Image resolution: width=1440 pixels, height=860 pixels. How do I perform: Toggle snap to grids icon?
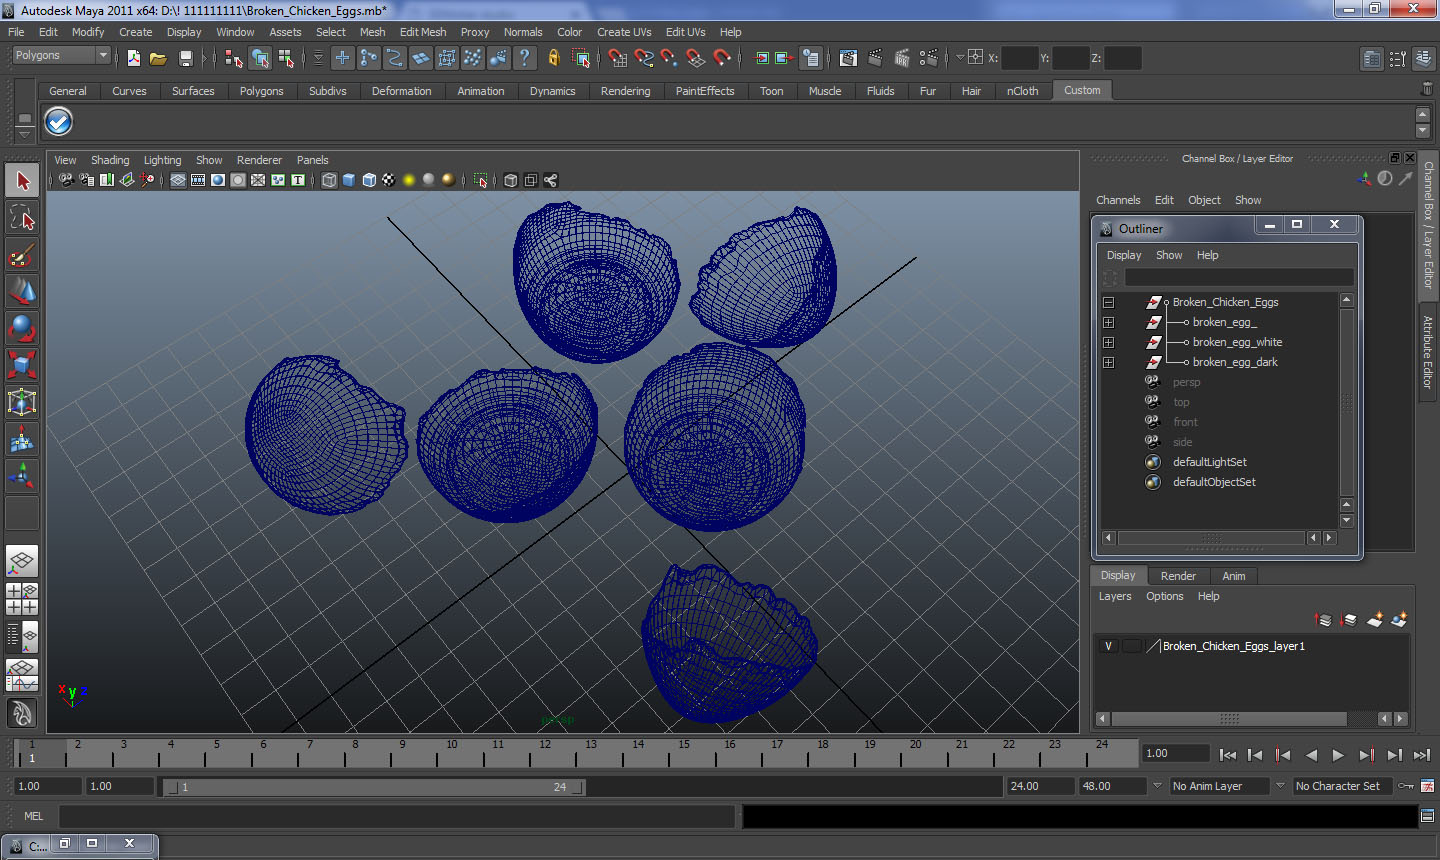tap(618, 58)
